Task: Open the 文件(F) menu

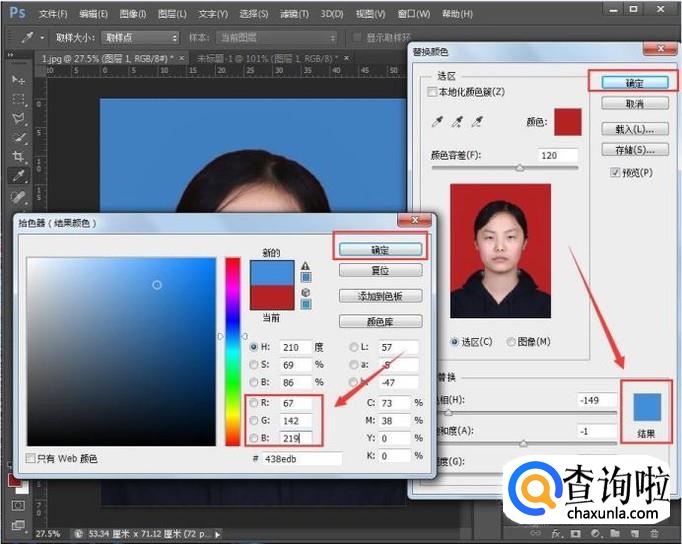Action: click(53, 14)
